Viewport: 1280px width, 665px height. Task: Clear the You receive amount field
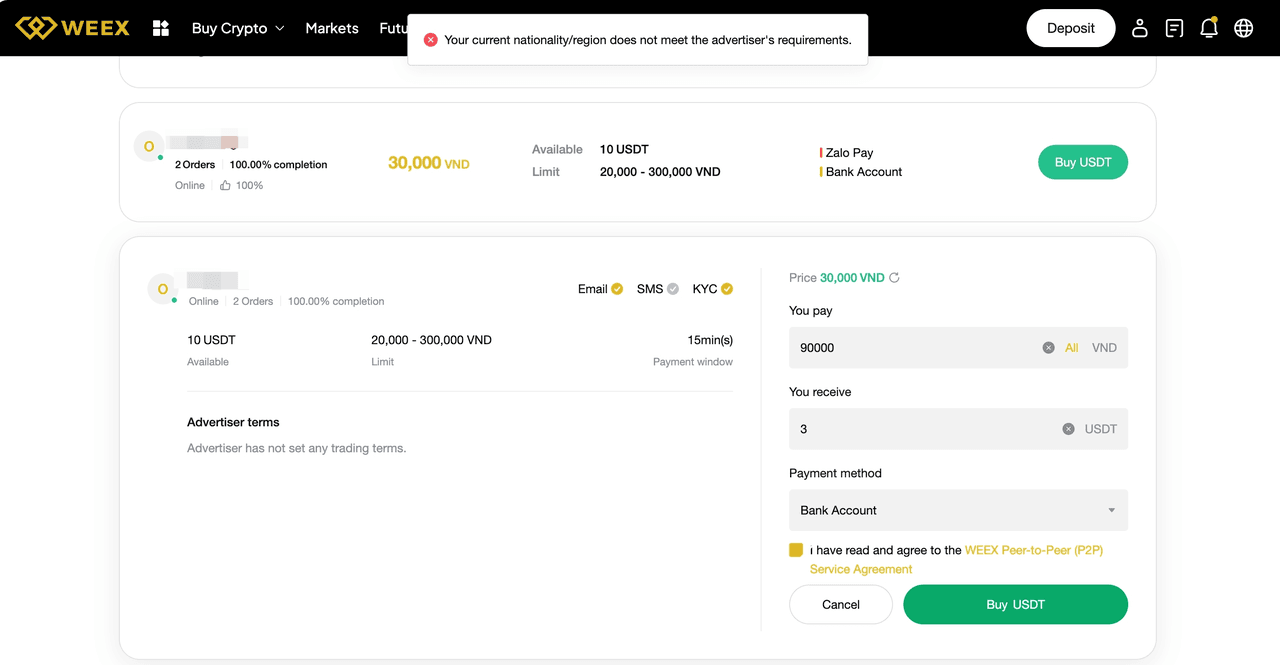coord(1068,429)
